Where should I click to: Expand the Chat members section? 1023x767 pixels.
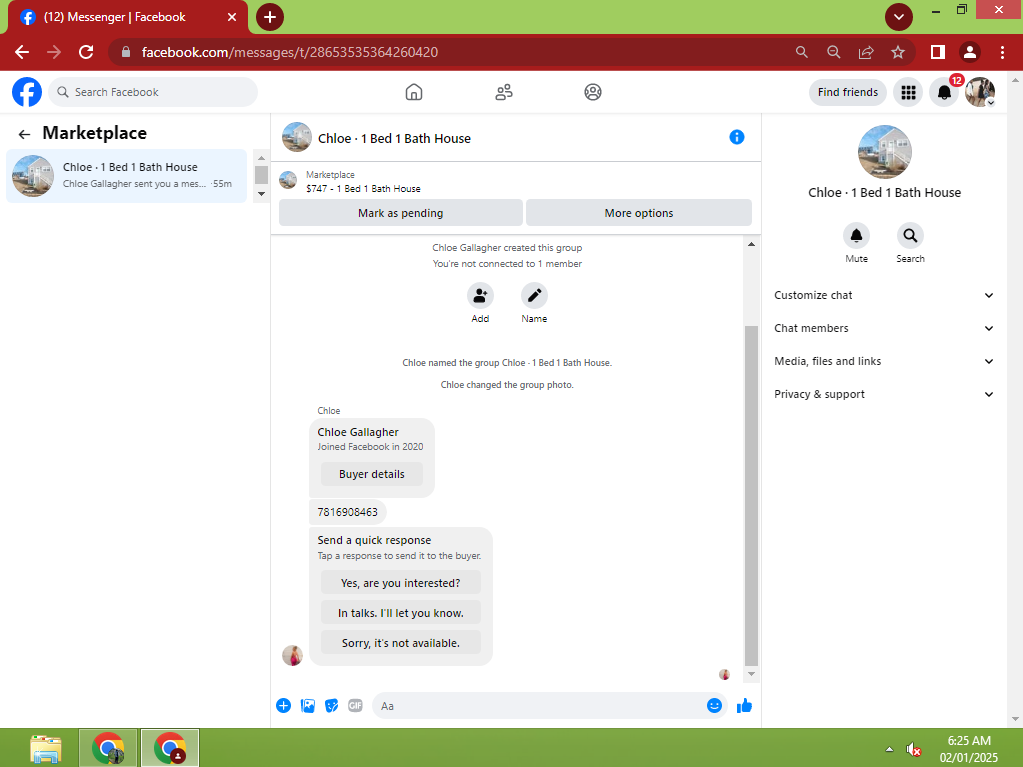[883, 328]
